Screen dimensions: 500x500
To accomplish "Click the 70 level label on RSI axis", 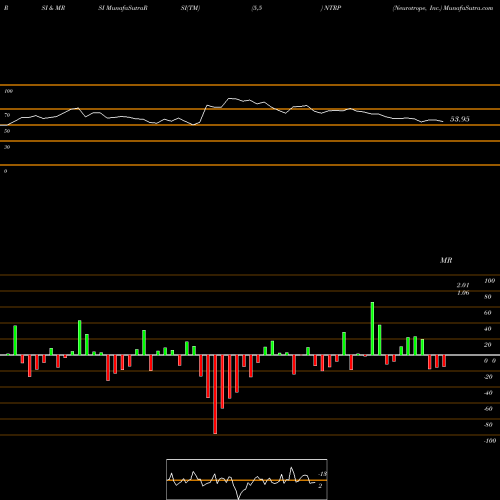I will (x=7, y=115).
